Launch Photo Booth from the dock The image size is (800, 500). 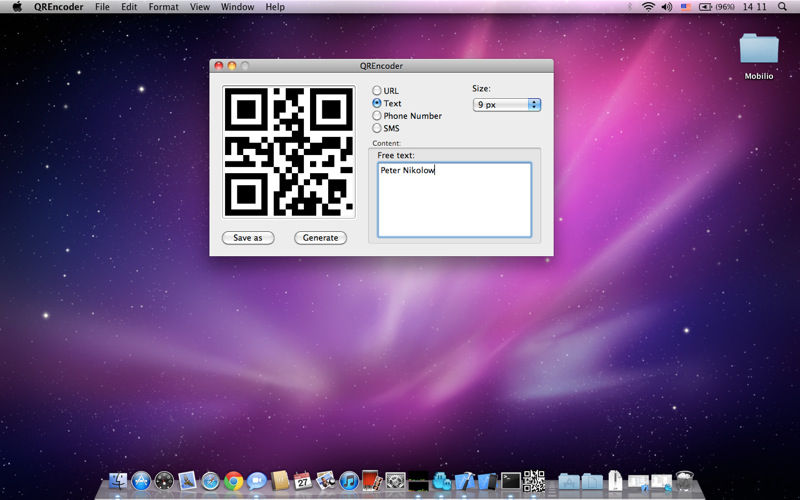(372, 481)
